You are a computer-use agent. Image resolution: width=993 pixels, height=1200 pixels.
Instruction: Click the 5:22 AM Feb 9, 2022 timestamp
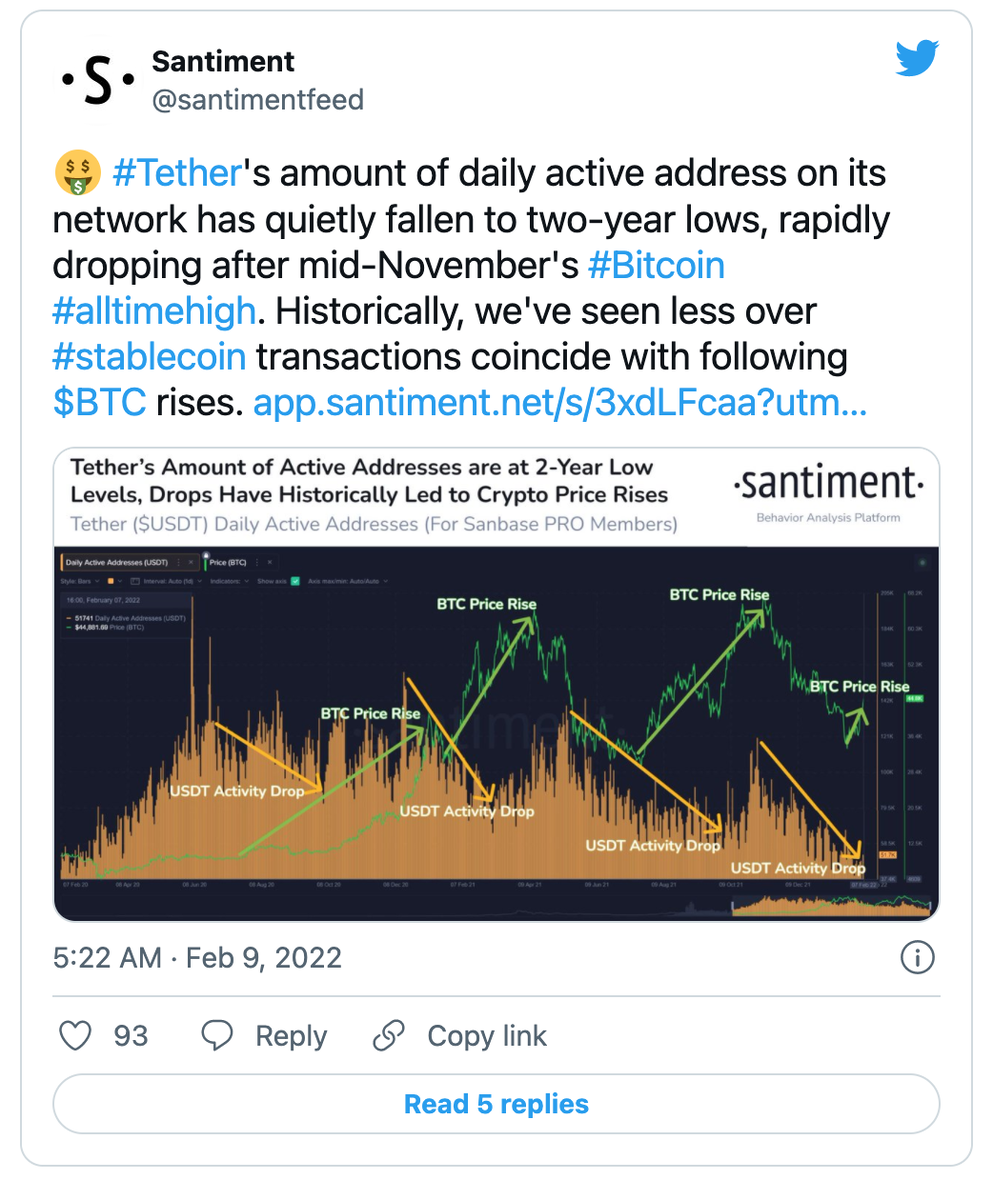pyautogui.click(x=197, y=958)
